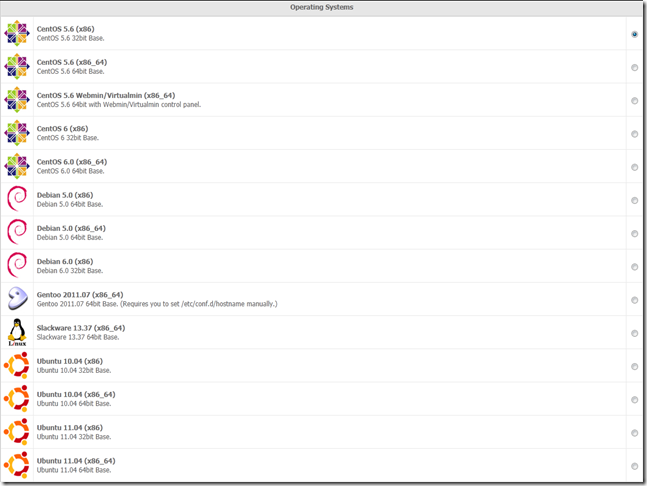647x486 pixels.
Task: Click the Ubuntu logo beside Ubuntu 10.04 (x86)
Action: coord(17,366)
